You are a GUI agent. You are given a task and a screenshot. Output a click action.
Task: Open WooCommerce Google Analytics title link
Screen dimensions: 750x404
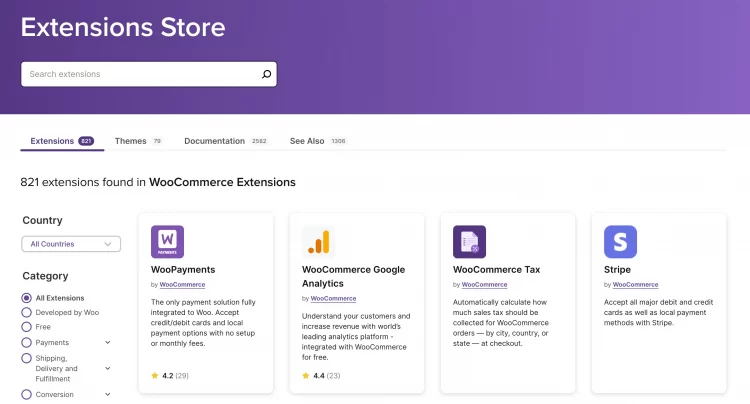click(353, 276)
